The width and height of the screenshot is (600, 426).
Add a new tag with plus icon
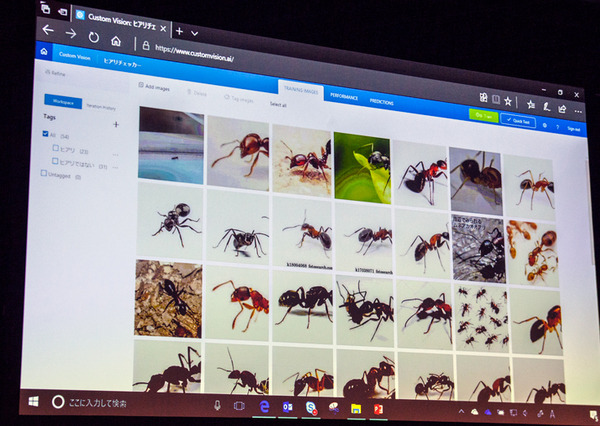click(116, 124)
